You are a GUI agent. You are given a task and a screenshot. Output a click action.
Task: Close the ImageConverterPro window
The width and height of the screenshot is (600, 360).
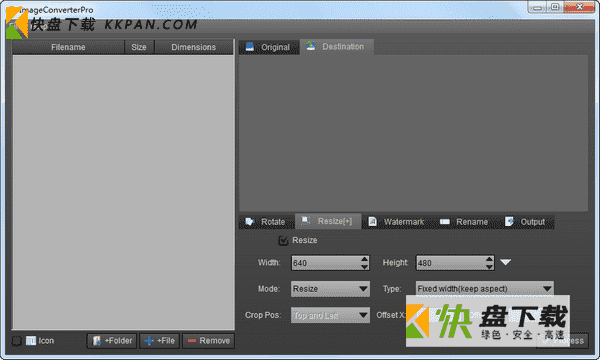pos(579,7)
